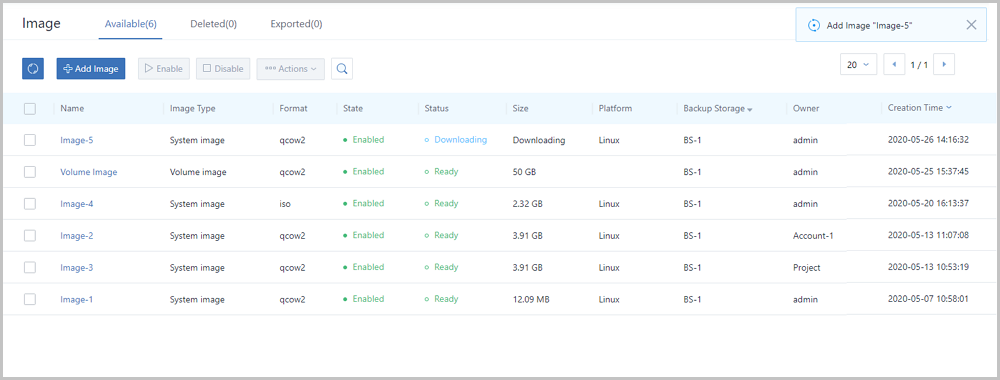Check the Image-2 row checkbox
This screenshot has height=380, width=1000.
[30, 235]
